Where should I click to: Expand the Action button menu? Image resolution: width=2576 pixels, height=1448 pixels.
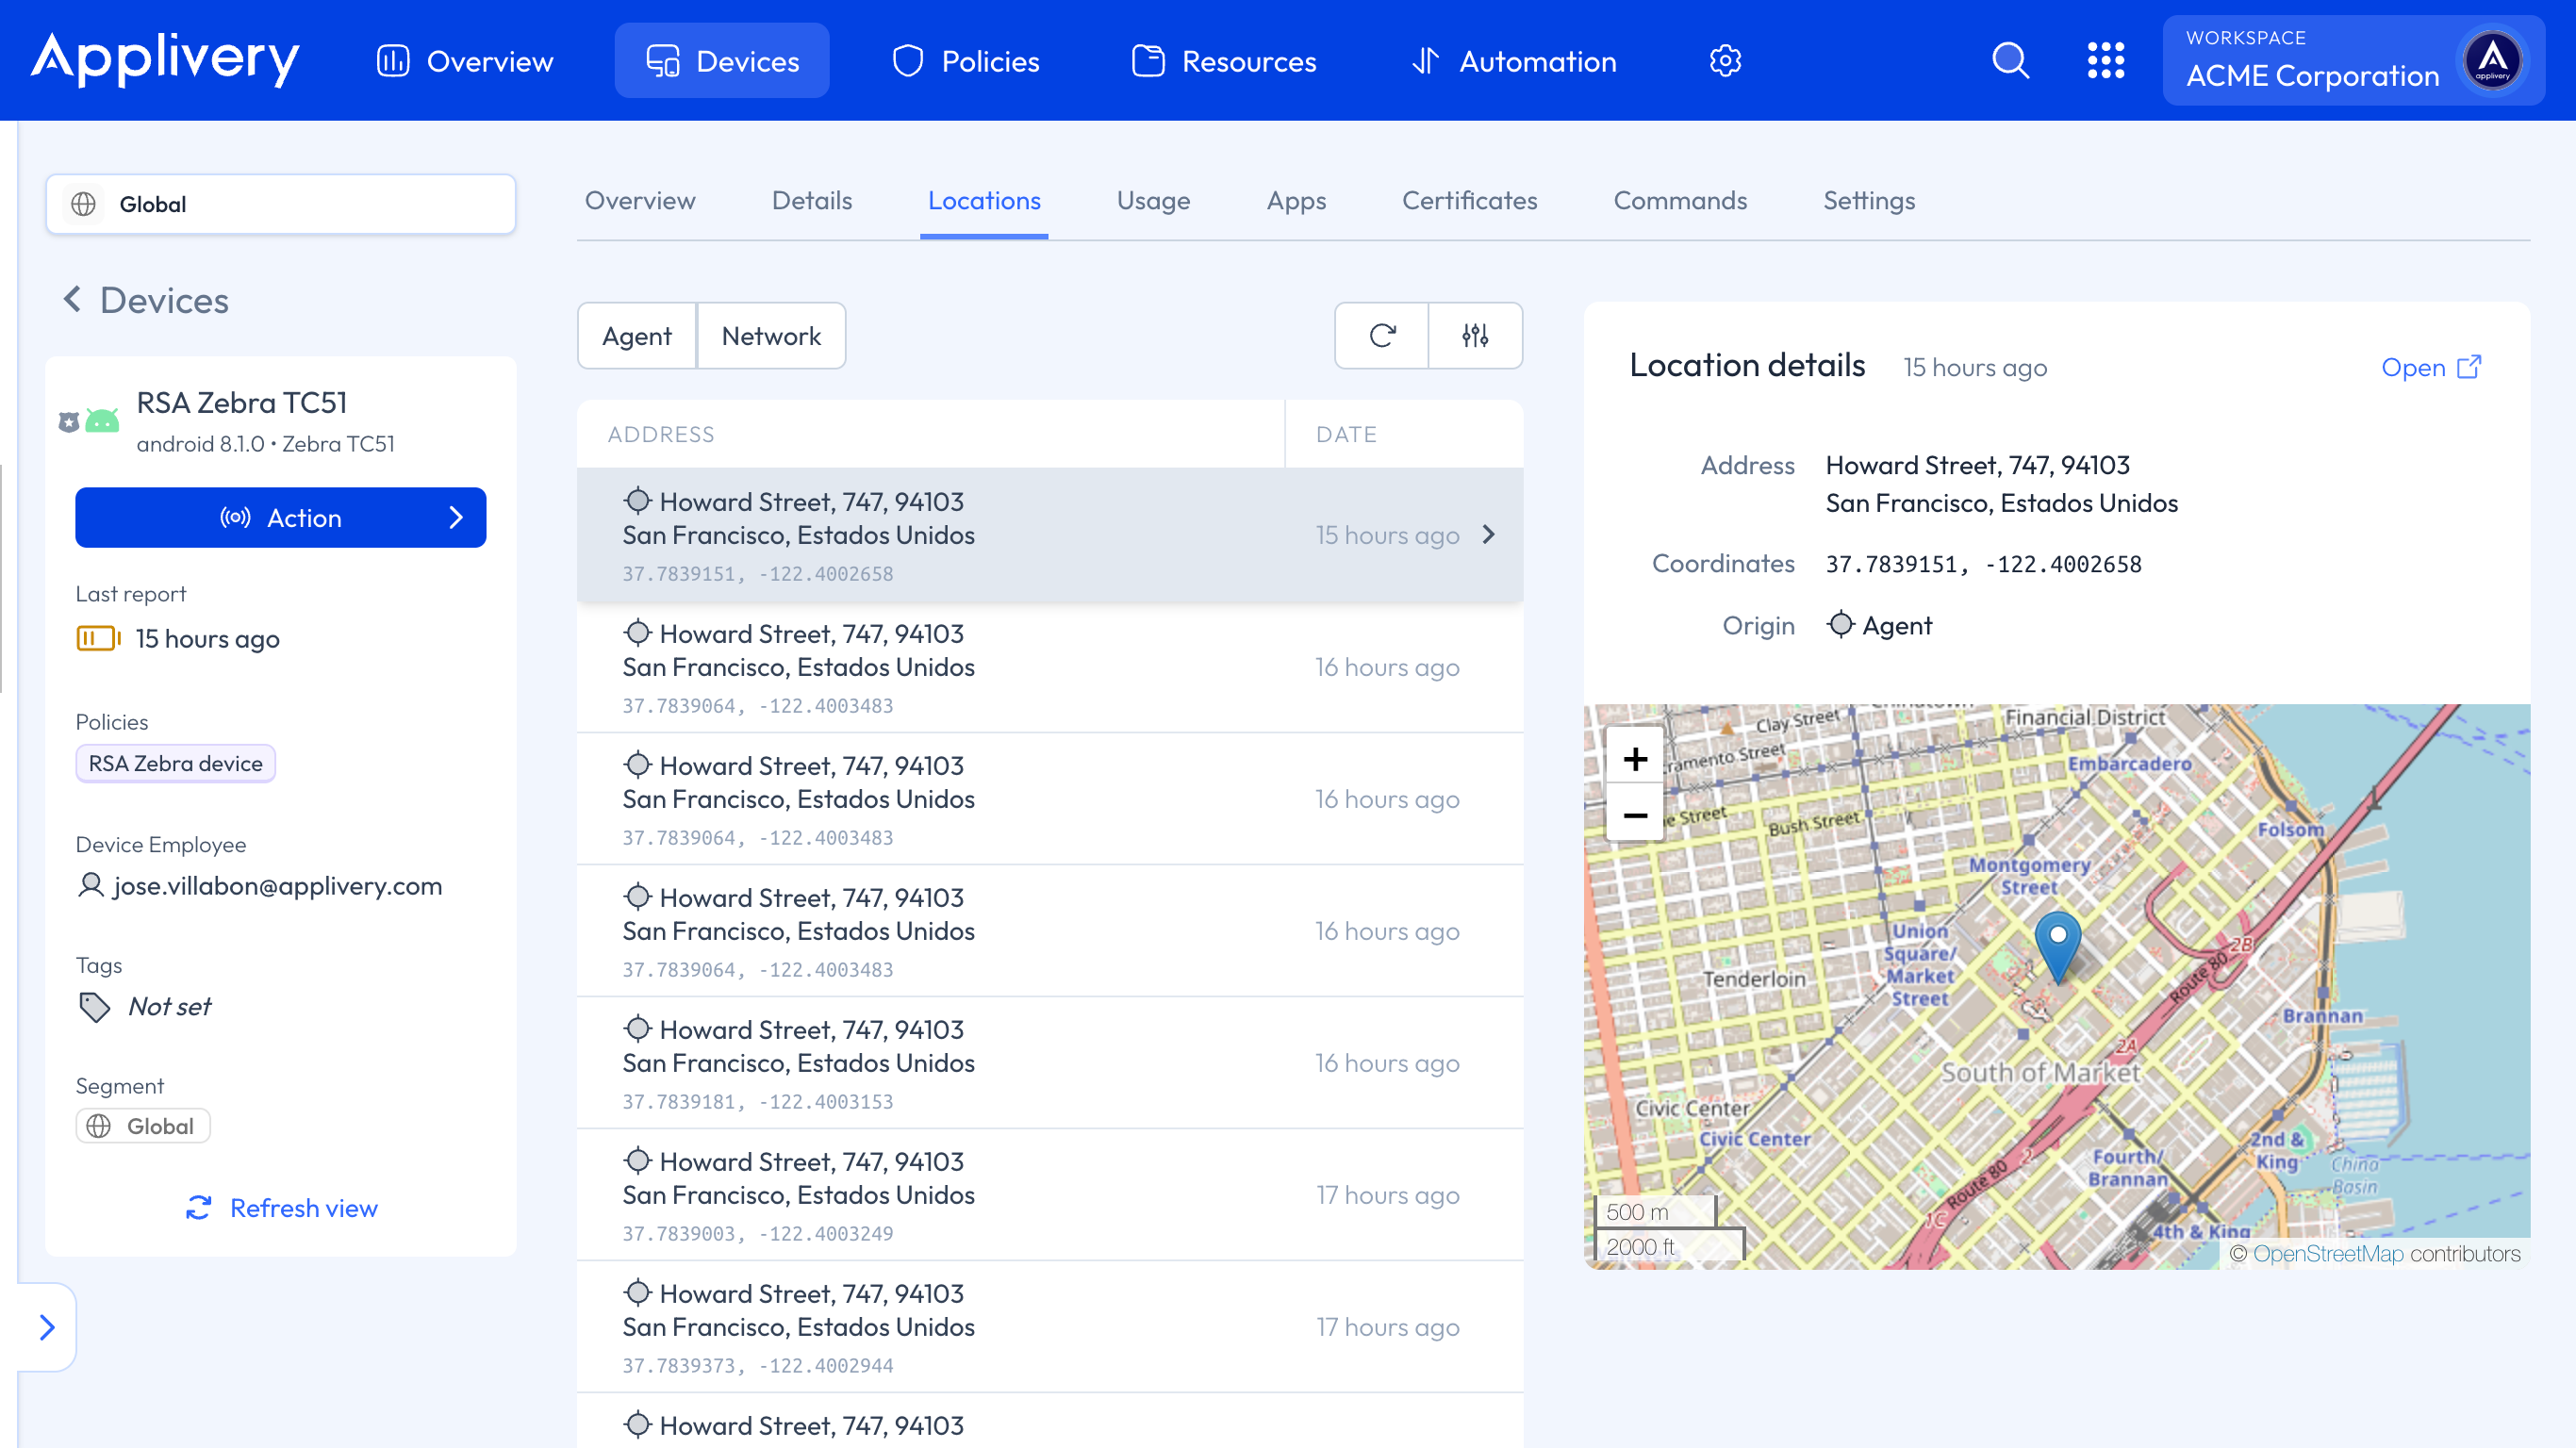pos(281,518)
